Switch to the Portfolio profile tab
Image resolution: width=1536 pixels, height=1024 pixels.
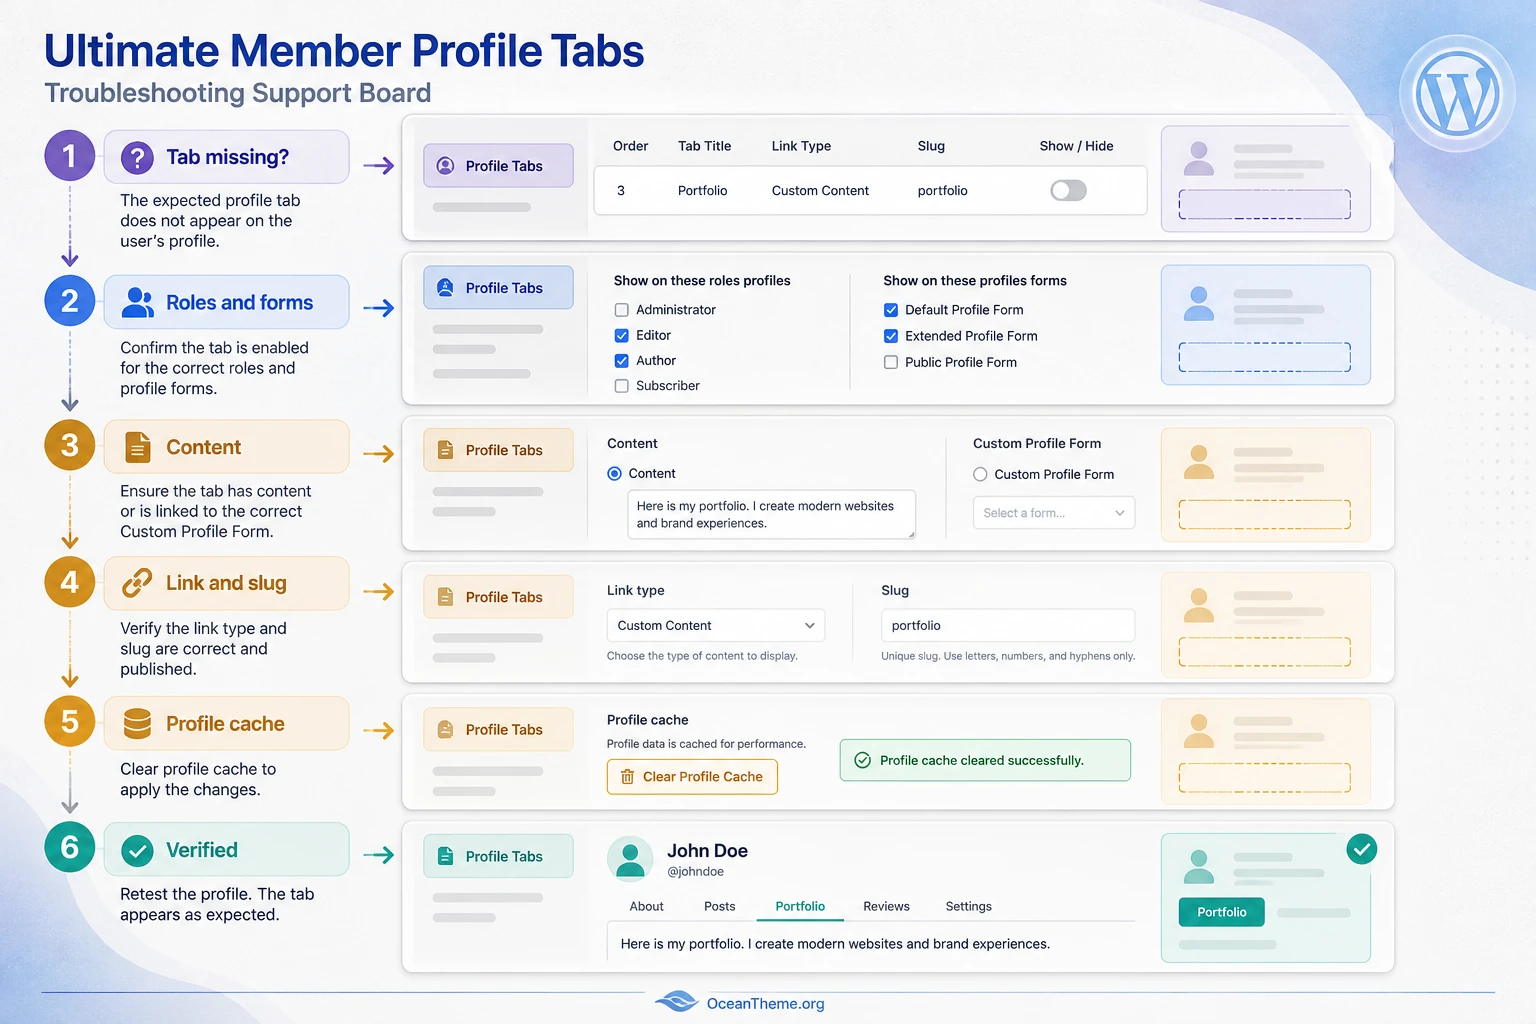coord(800,907)
